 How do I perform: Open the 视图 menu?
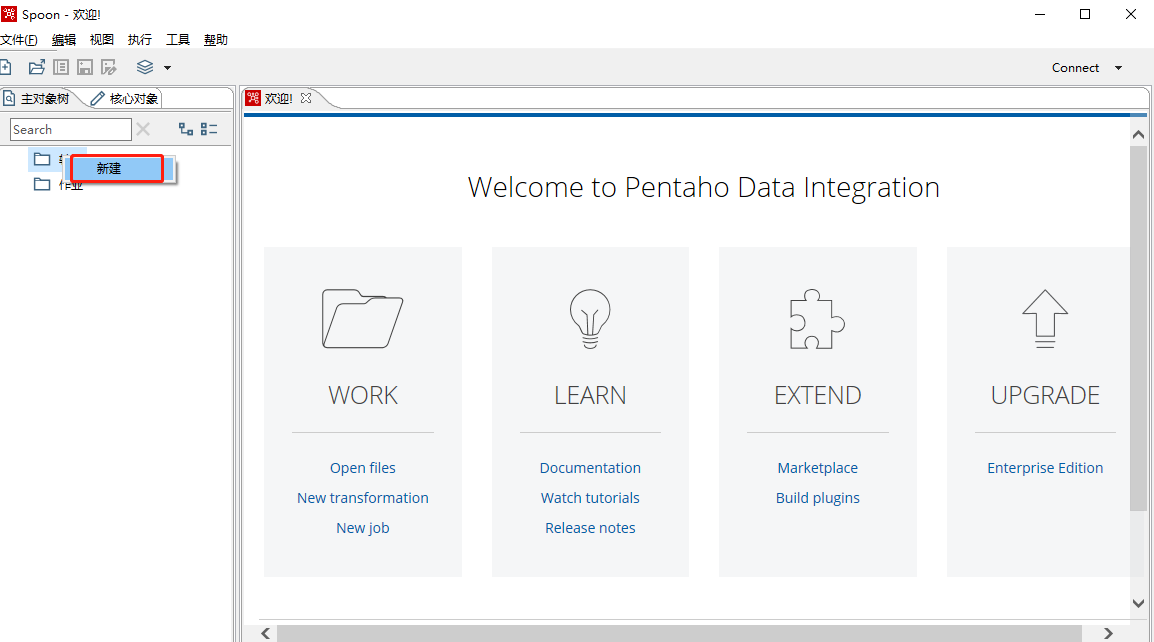click(x=102, y=40)
